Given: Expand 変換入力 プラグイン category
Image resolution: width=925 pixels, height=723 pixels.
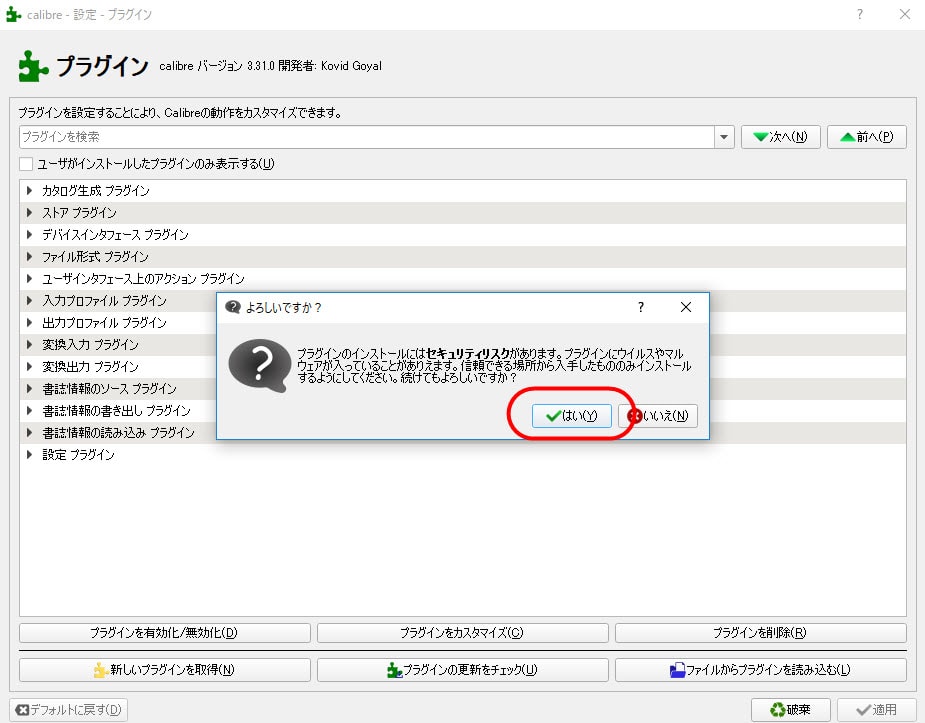Looking at the screenshot, I should [29, 344].
